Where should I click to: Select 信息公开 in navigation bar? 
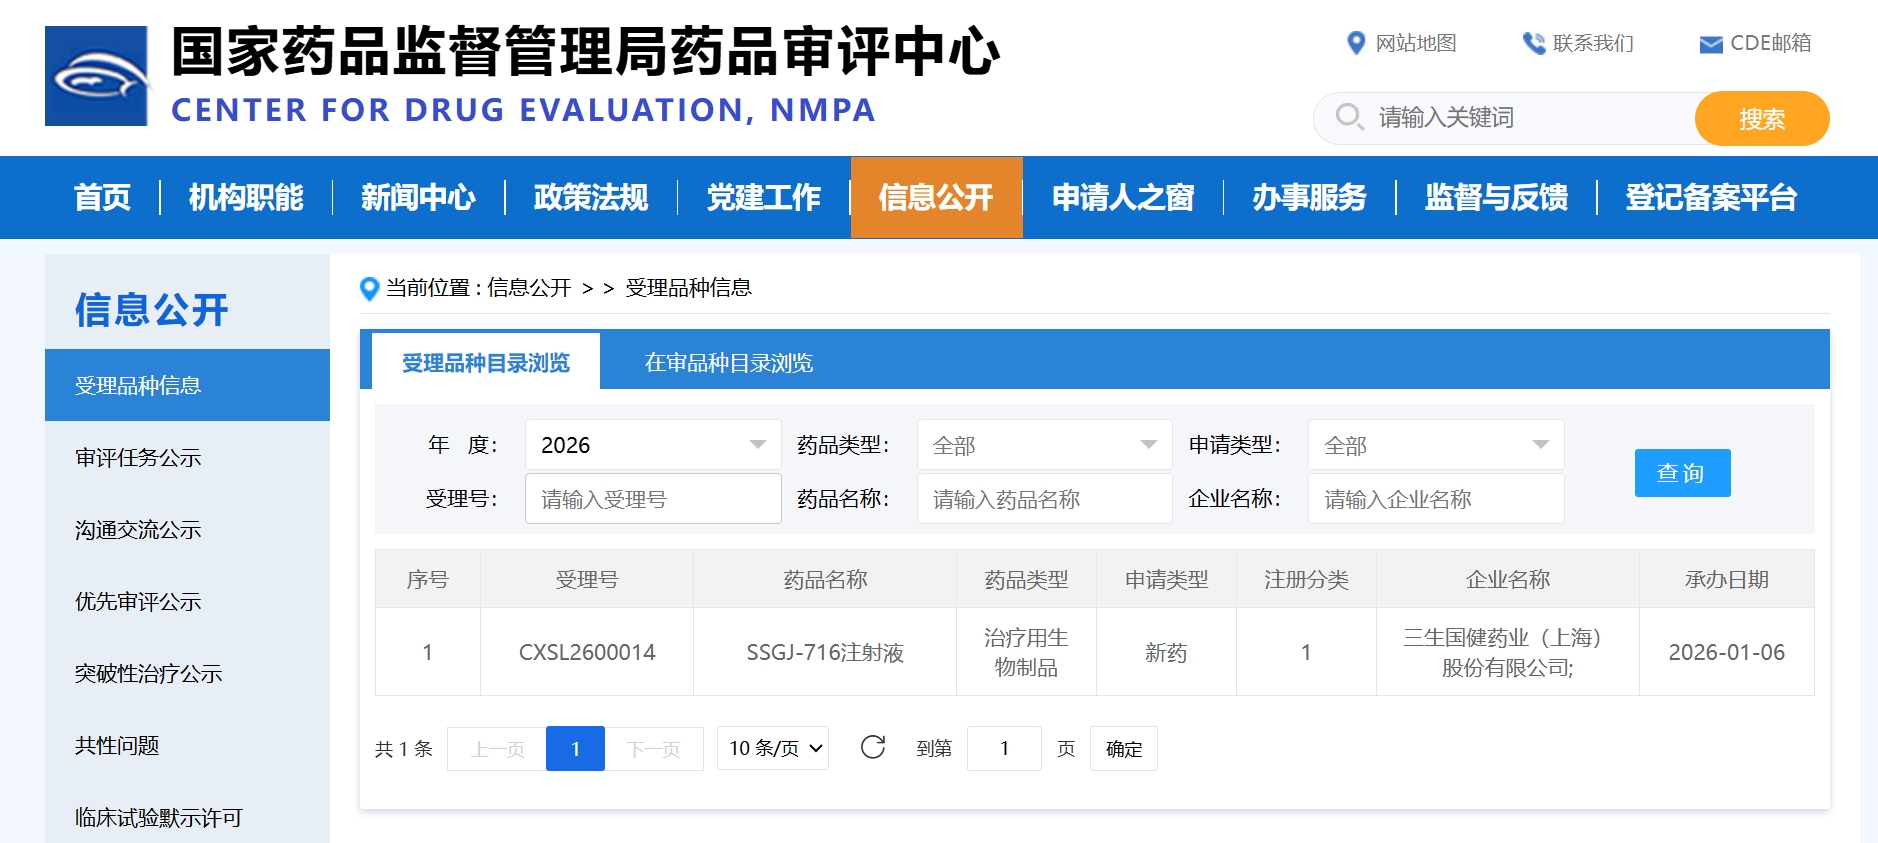pos(936,197)
